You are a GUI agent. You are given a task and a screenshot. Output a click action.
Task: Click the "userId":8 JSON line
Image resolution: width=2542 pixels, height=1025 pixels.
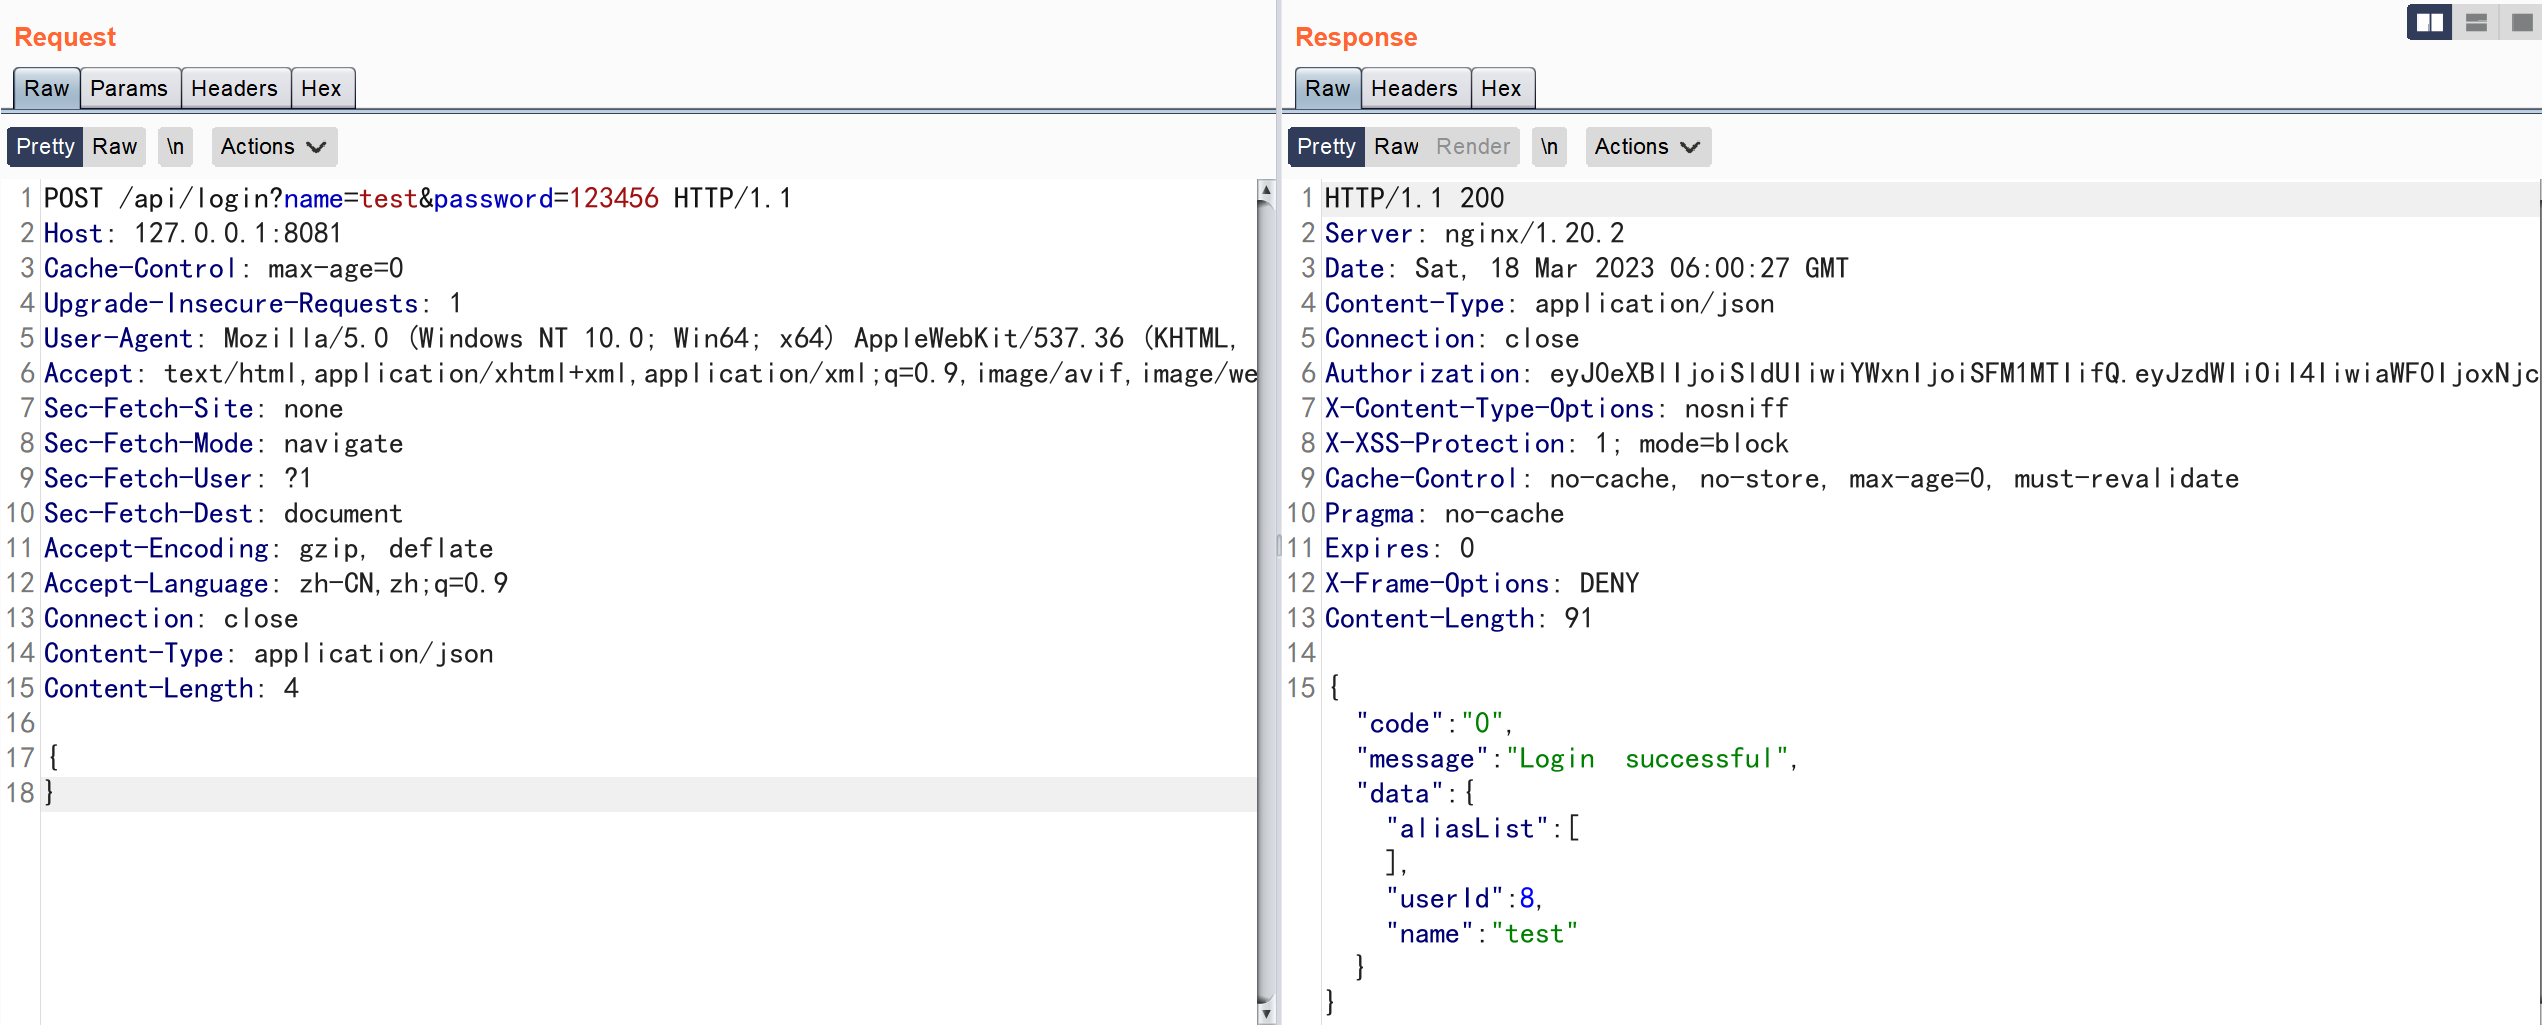(1464, 898)
